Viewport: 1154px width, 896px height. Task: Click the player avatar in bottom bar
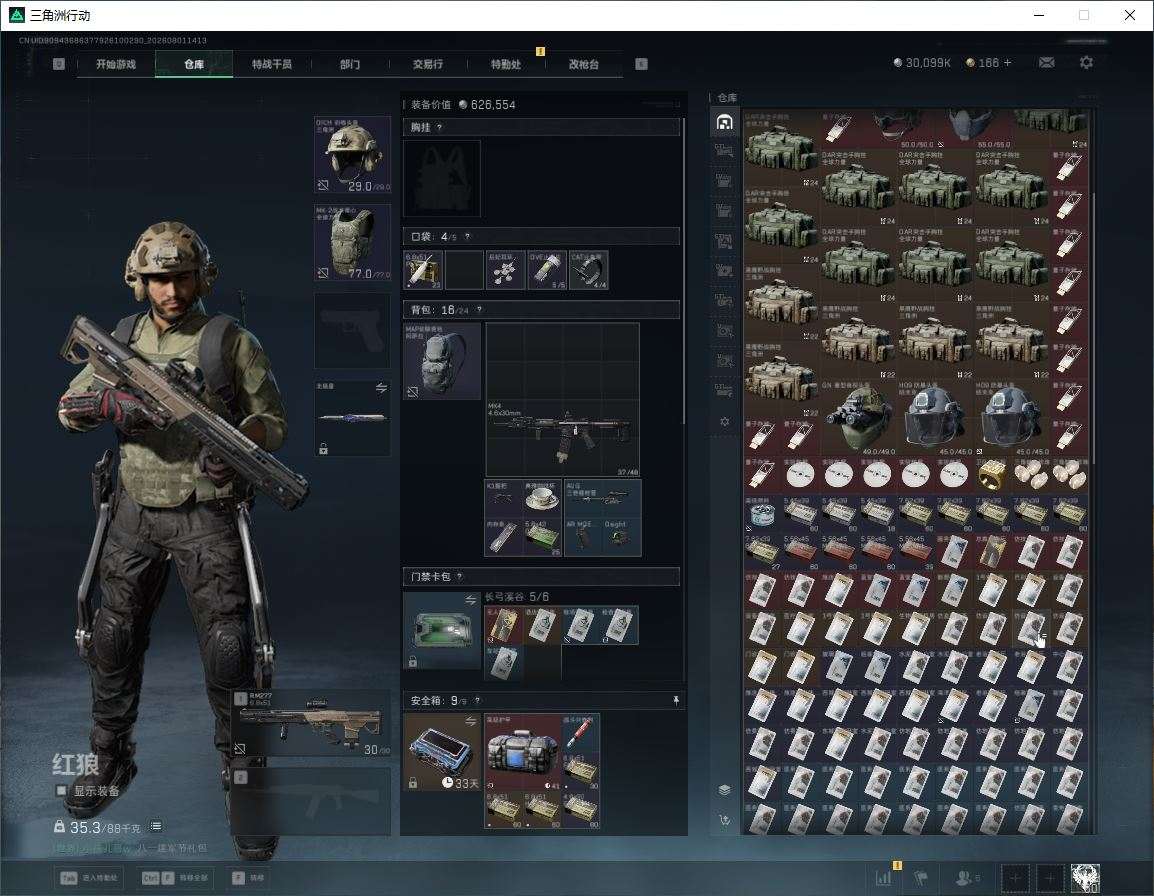point(1085,878)
